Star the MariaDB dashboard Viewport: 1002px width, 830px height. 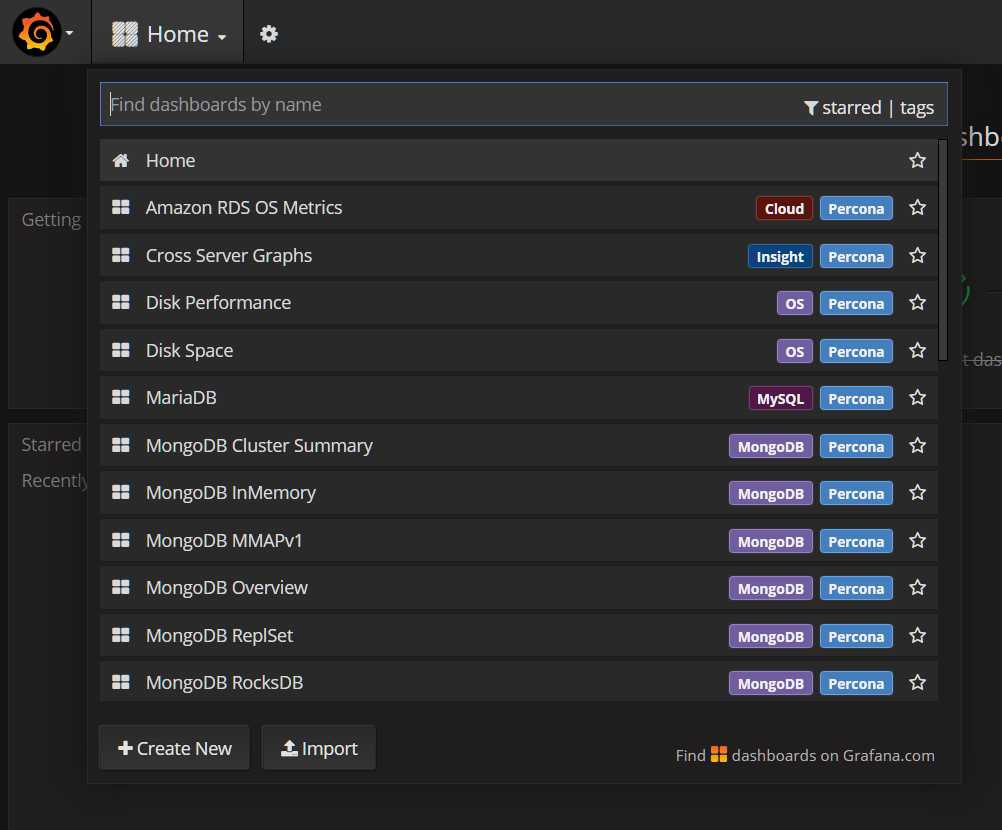pos(918,397)
